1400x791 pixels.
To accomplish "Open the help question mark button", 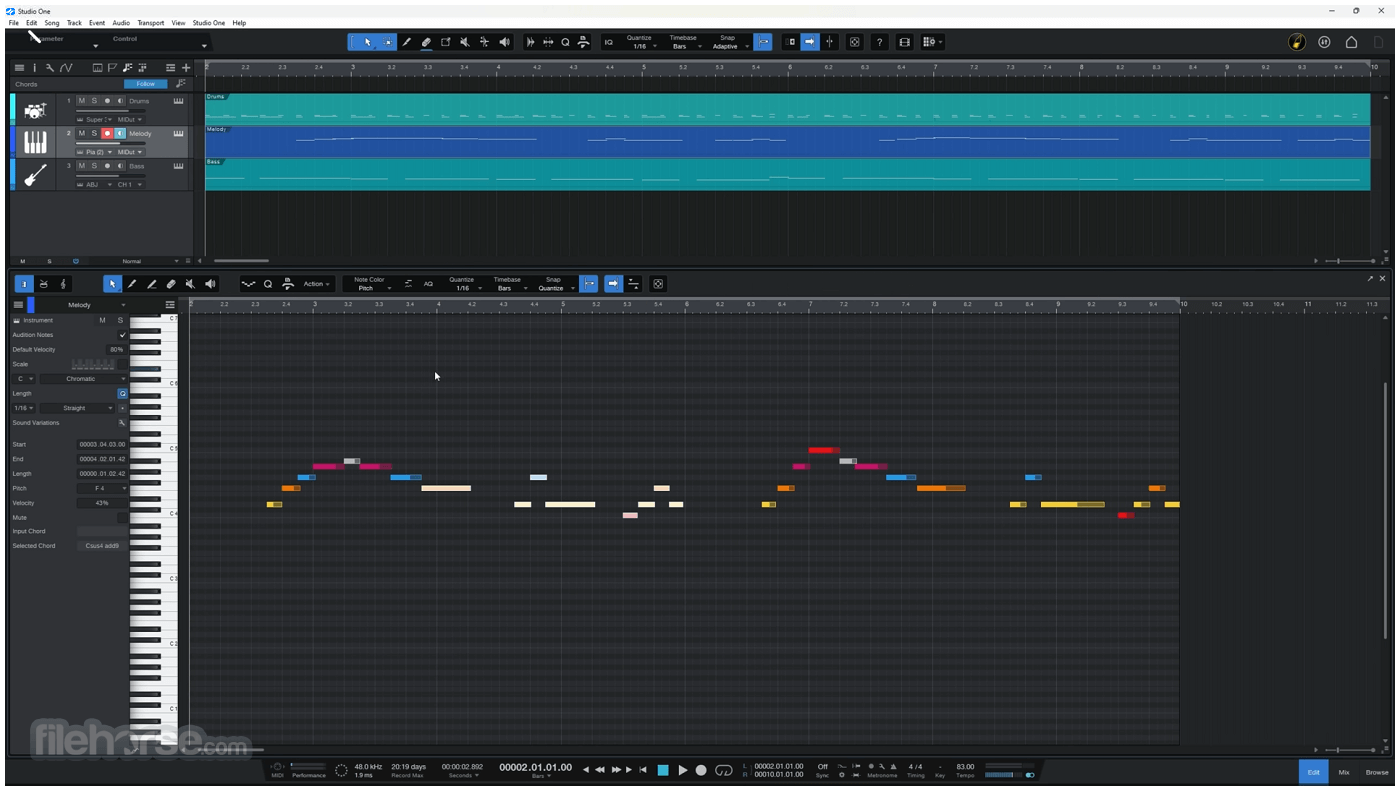I will pyautogui.click(x=879, y=42).
